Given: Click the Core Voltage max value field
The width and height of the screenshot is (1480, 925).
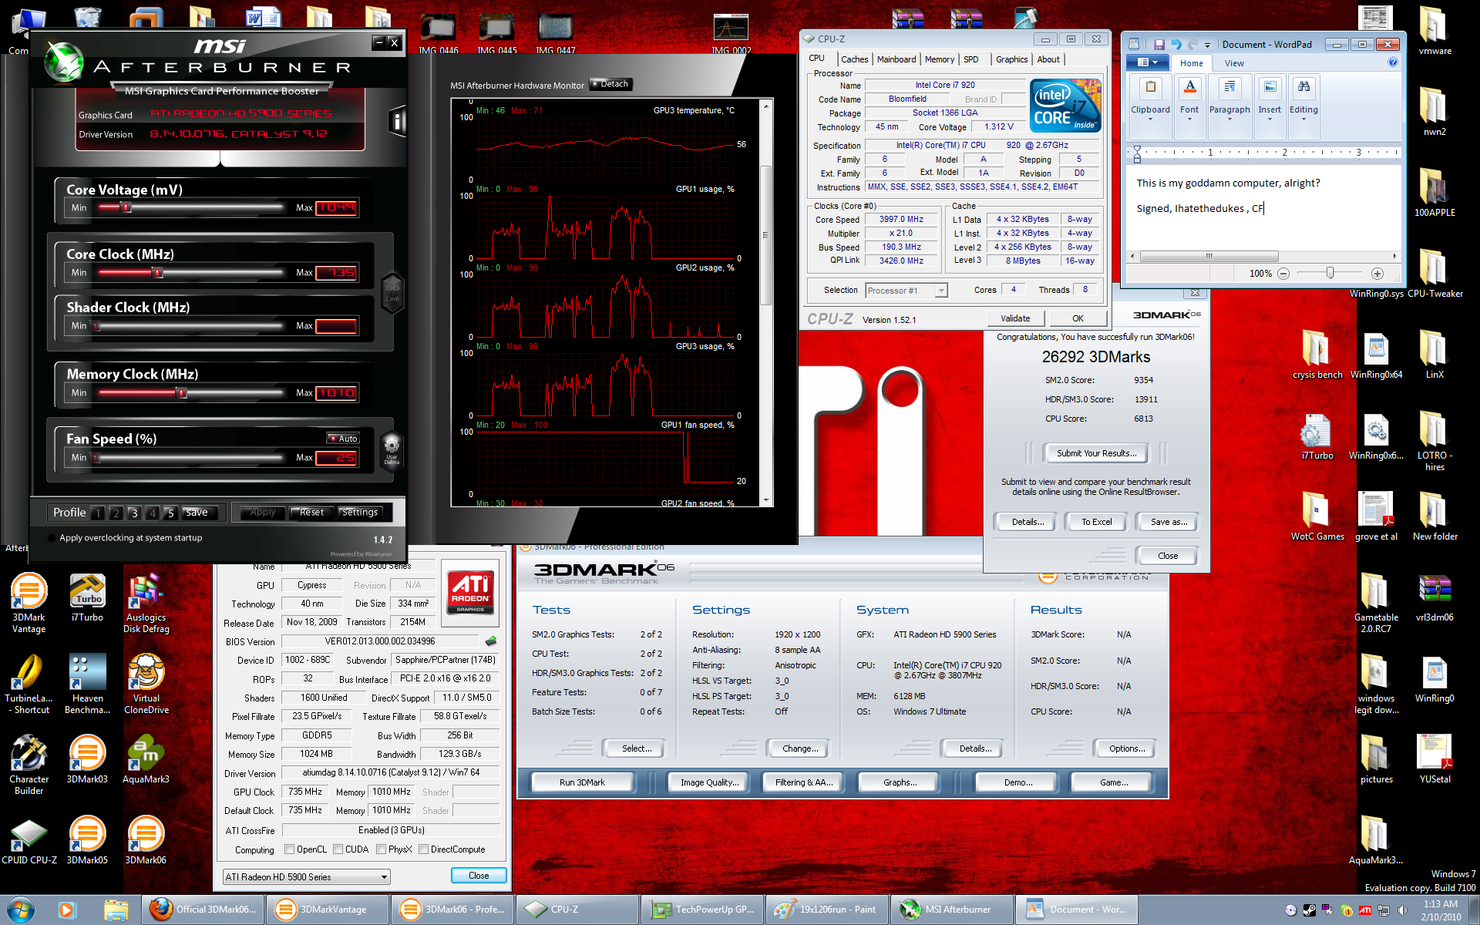Looking at the screenshot, I should click(x=336, y=208).
